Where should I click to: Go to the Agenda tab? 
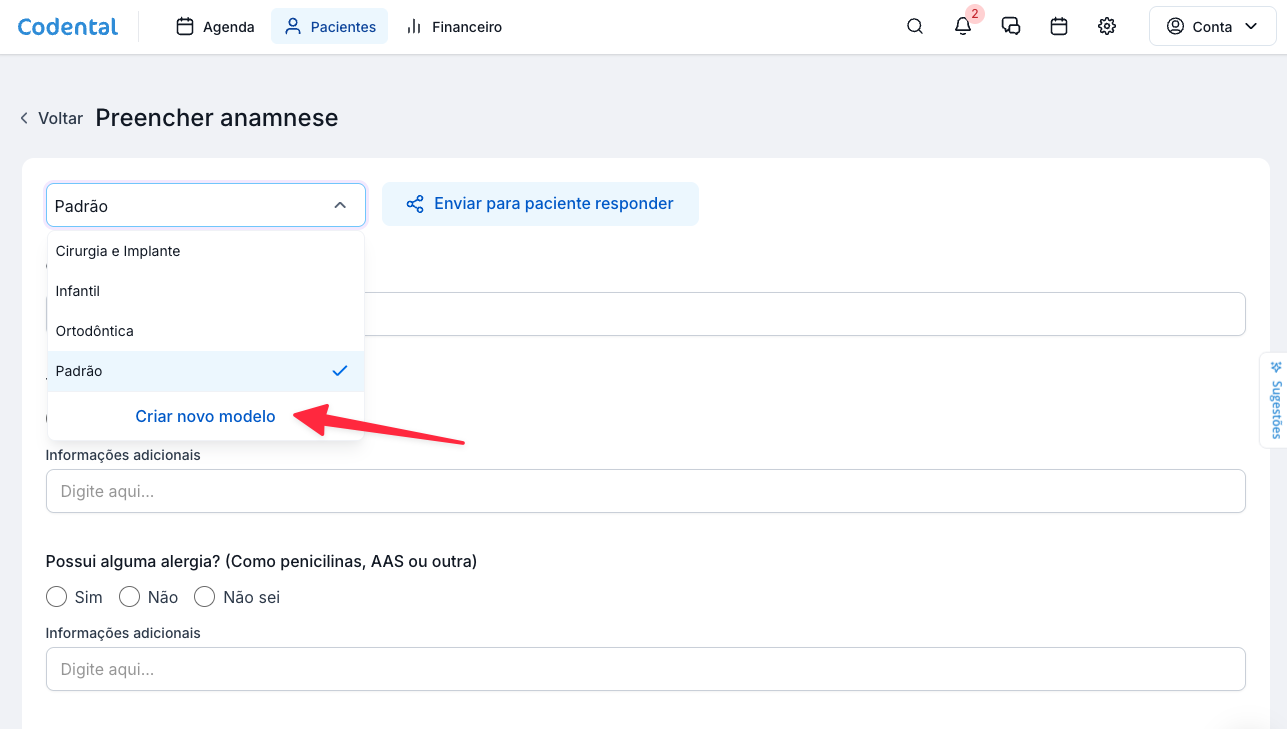coord(216,27)
